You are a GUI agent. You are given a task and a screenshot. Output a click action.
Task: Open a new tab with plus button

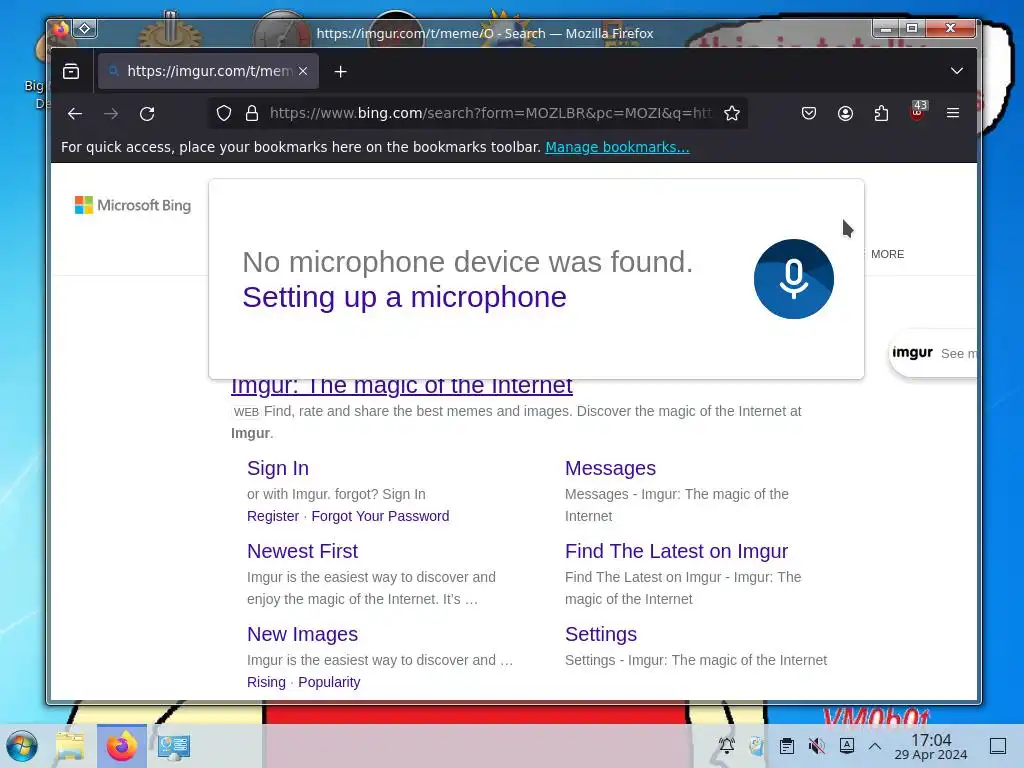340,72
